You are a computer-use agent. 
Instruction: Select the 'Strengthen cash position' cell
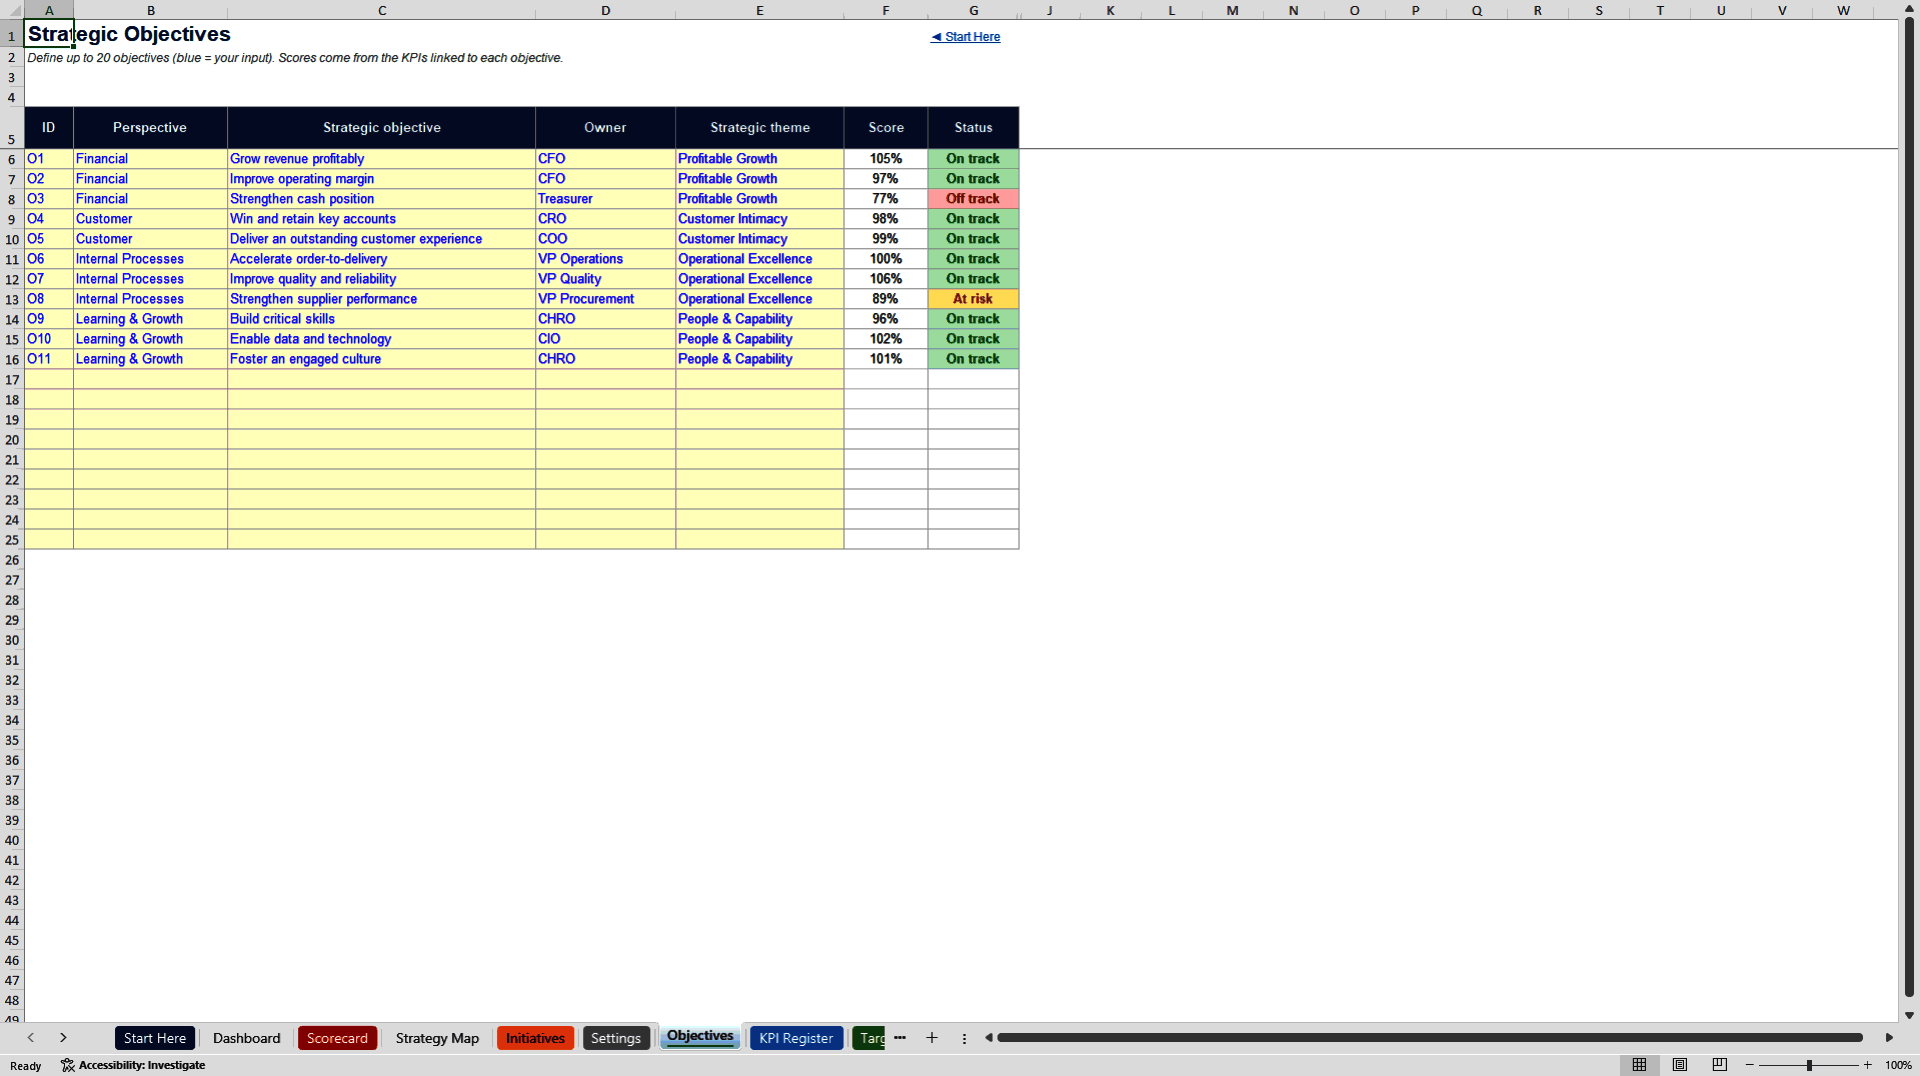382,199
